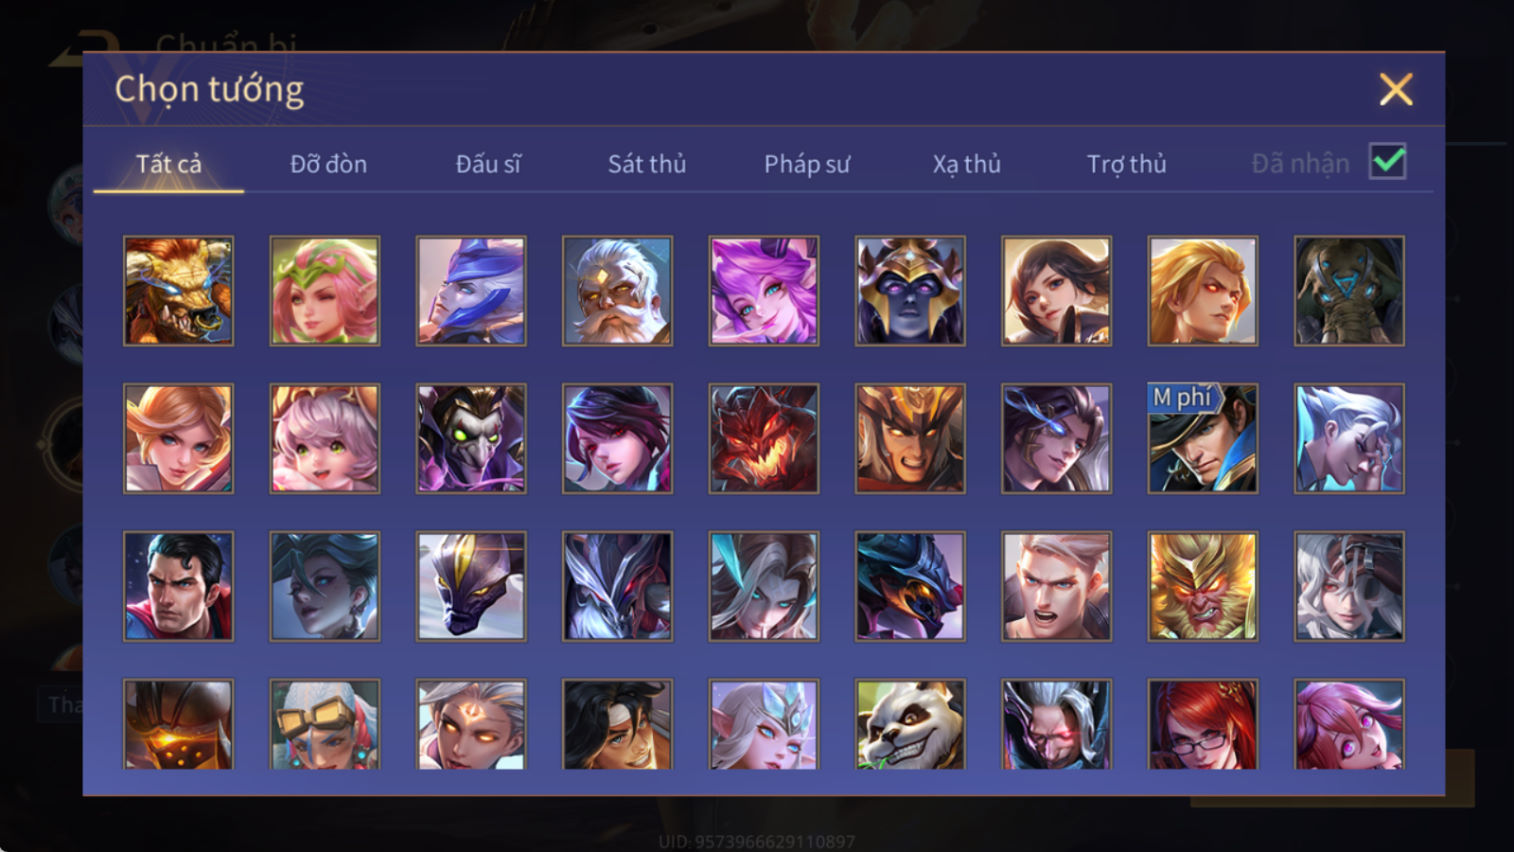The height and width of the screenshot is (852, 1514).
Task: Open the 'Đấu sĩ' tab
Action: coord(488,163)
